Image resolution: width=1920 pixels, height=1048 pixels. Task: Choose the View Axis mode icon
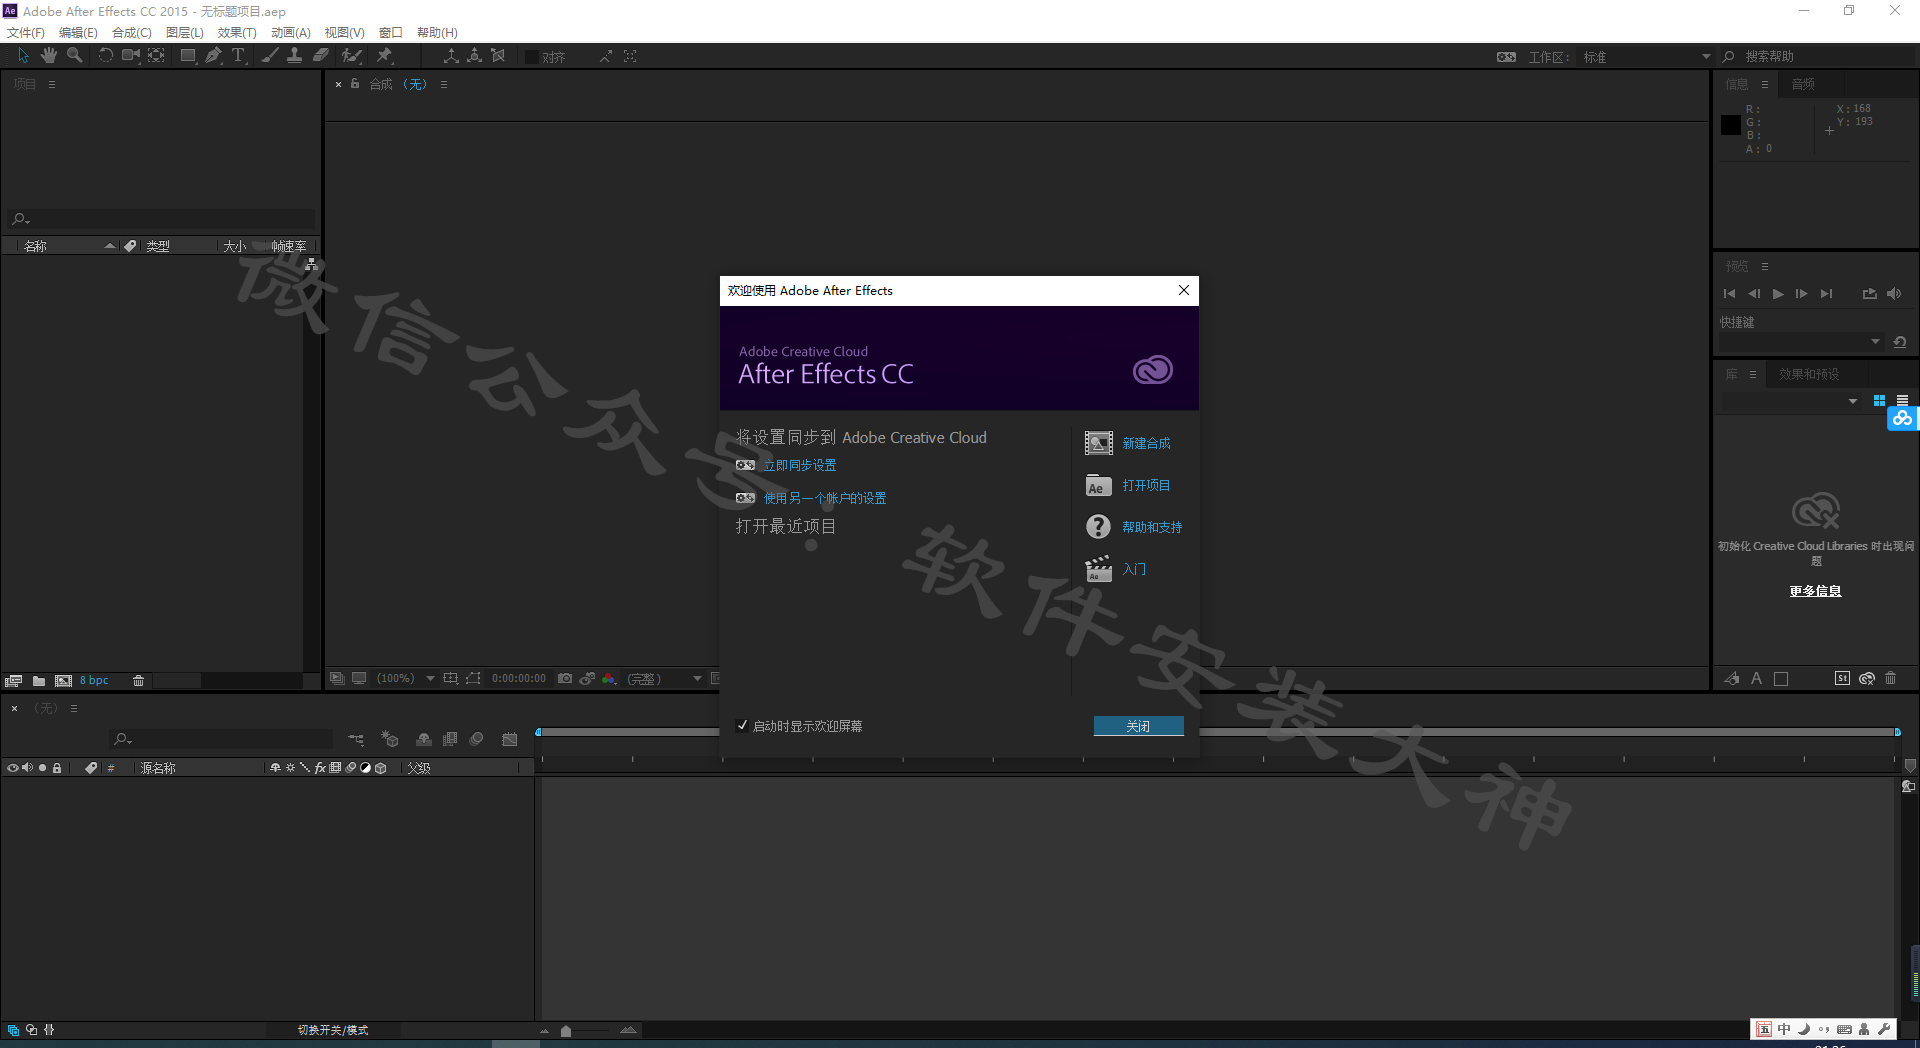click(x=498, y=56)
